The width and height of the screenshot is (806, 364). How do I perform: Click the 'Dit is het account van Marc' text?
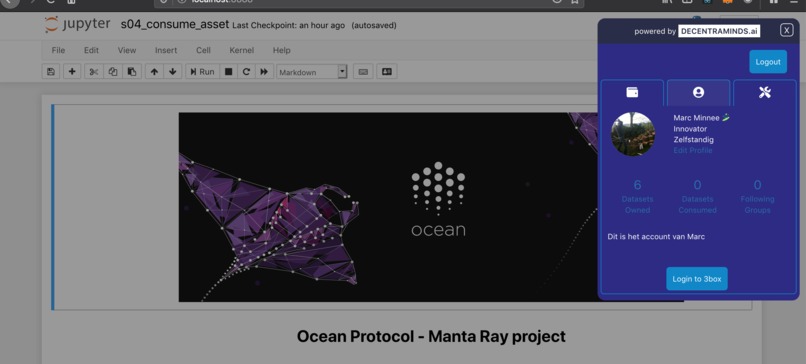(656, 236)
